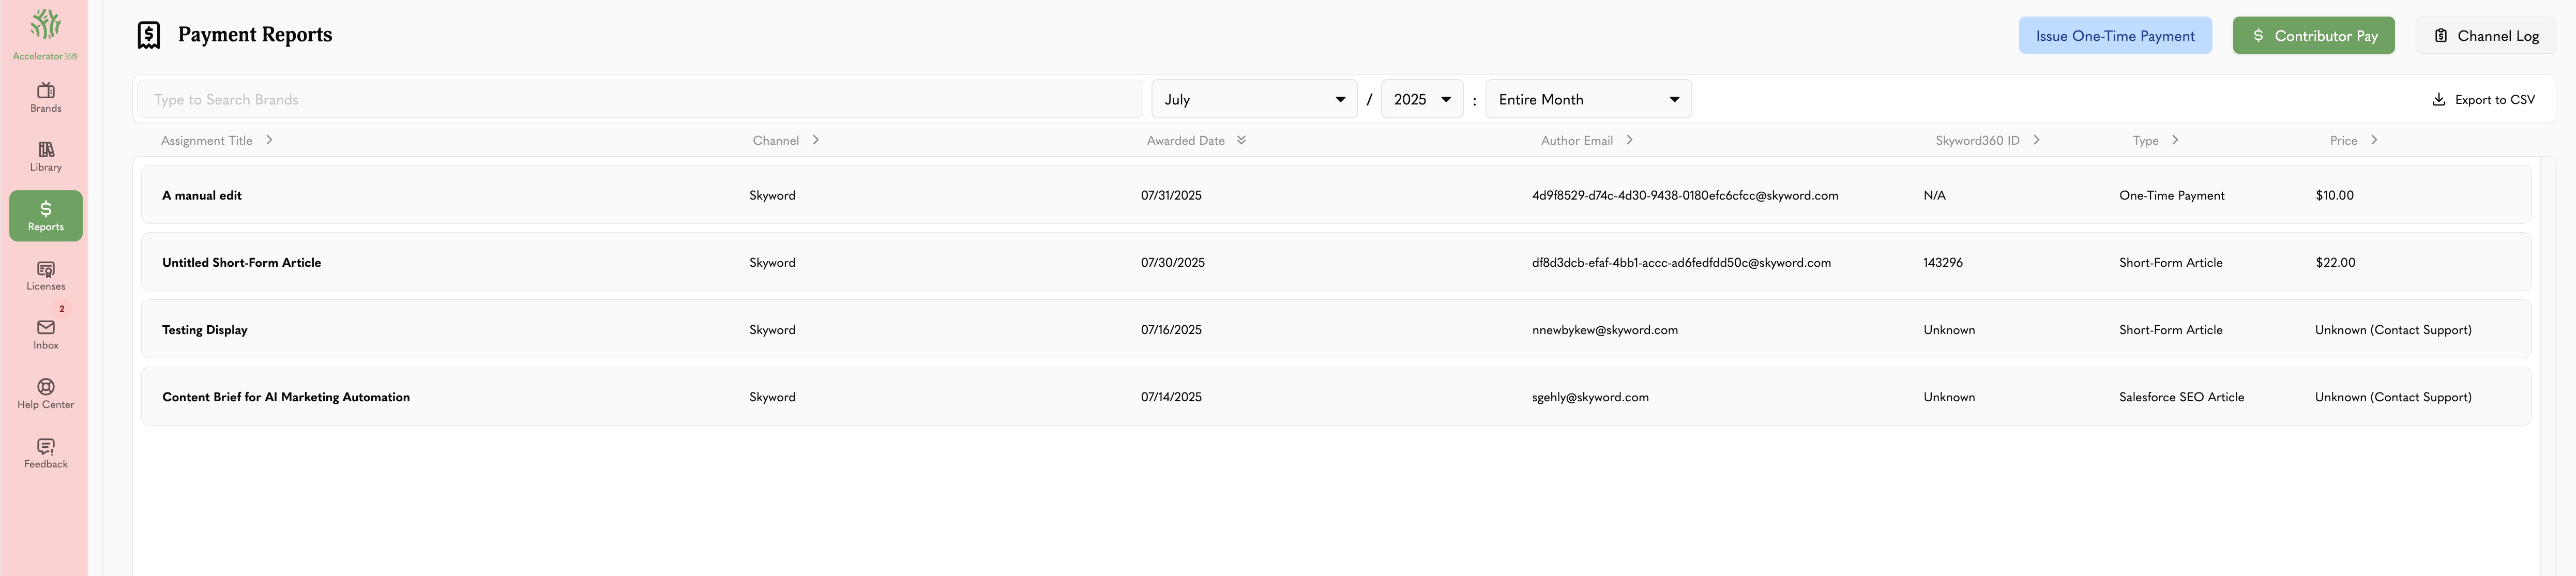The image size is (2576, 576).
Task: Click awarded date 07/14/2025
Action: [1171, 396]
